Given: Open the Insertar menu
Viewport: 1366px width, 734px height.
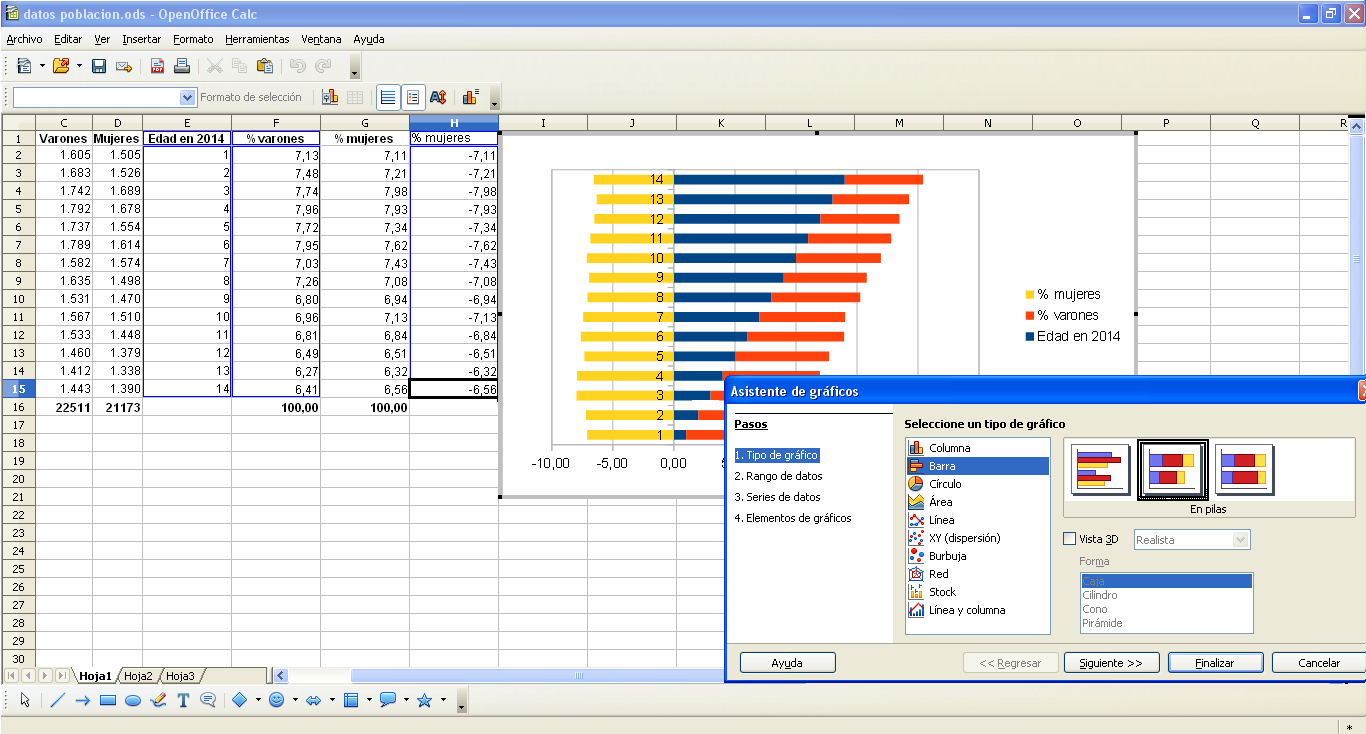Looking at the screenshot, I should [141, 39].
